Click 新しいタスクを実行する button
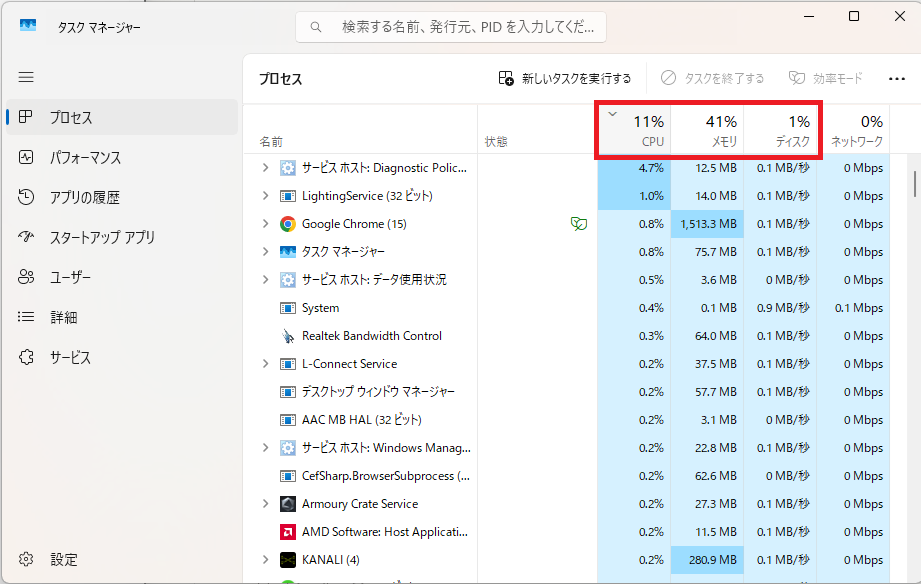Screen dimensions: 921x584 click(x=564, y=78)
